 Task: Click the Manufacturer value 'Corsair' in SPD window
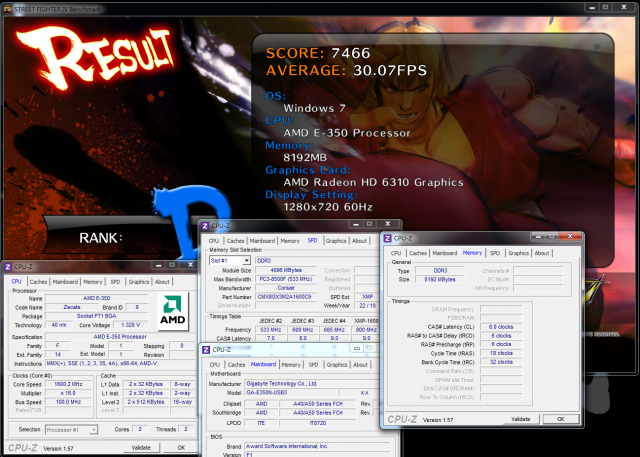pos(286,288)
